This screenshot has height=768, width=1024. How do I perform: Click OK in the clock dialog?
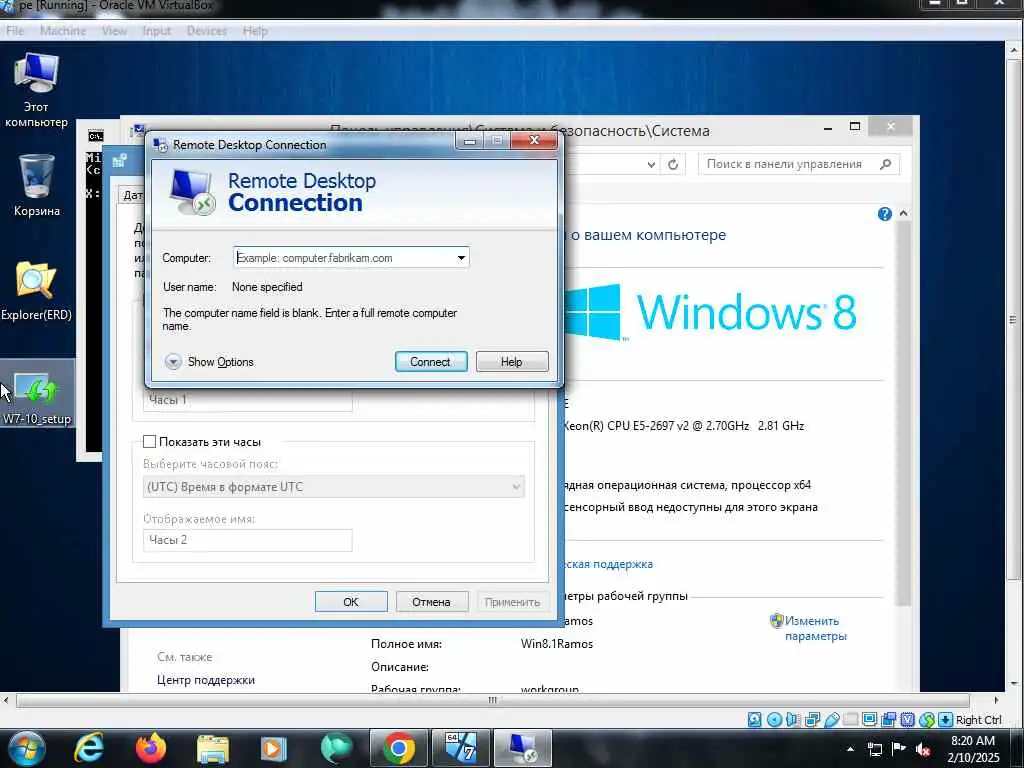(351, 601)
